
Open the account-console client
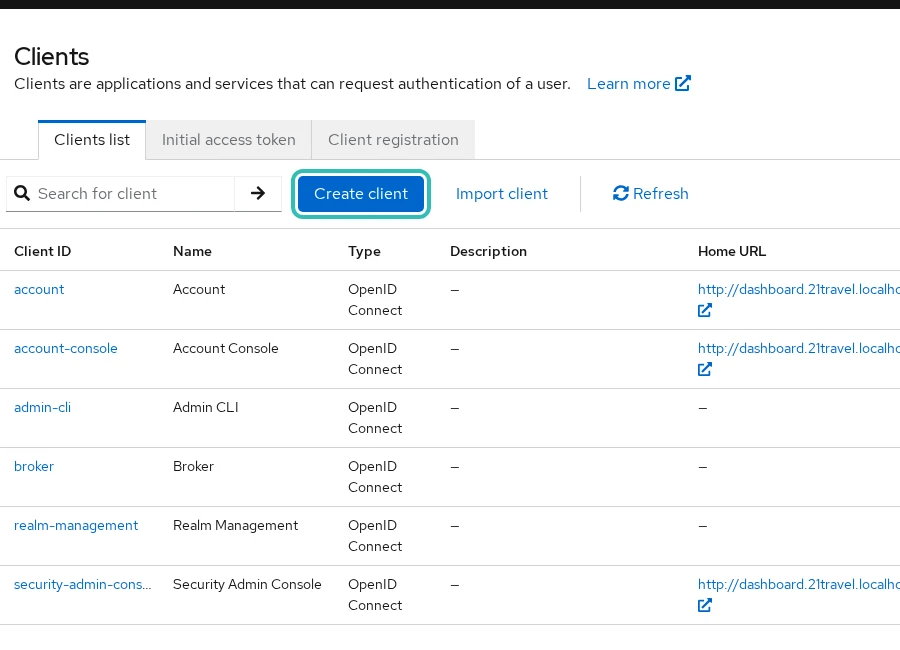[x=65, y=349]
